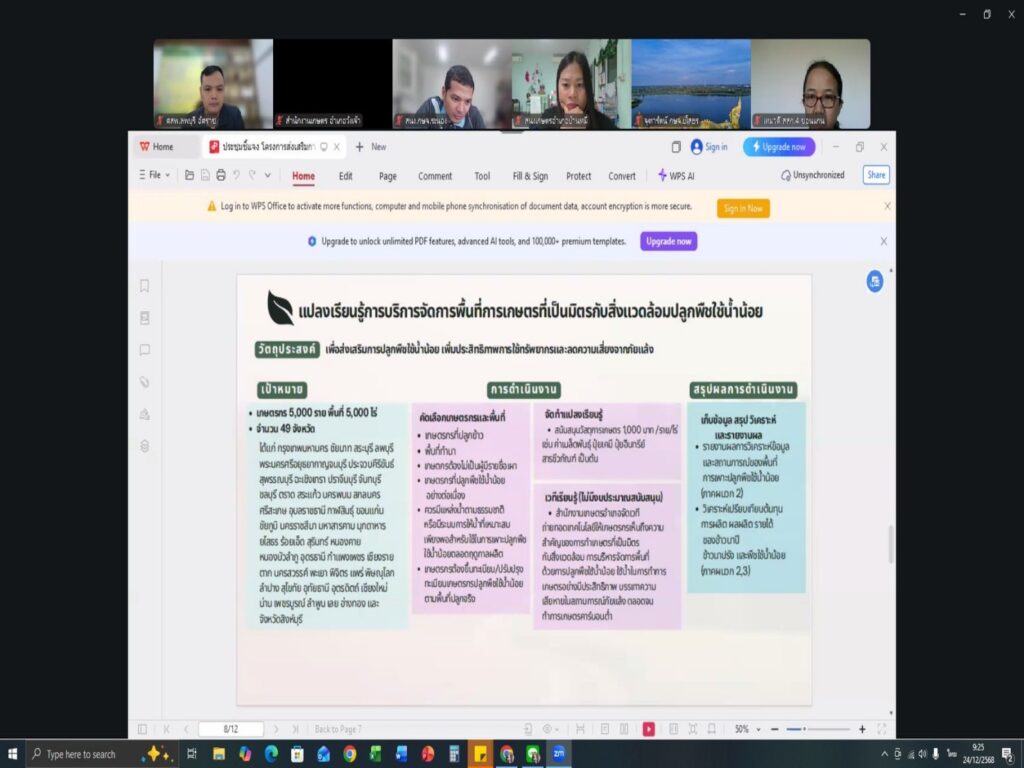Open the Fill & Sign tab
This screenshot has width=1024, height=768.
(x=530, y=176)
